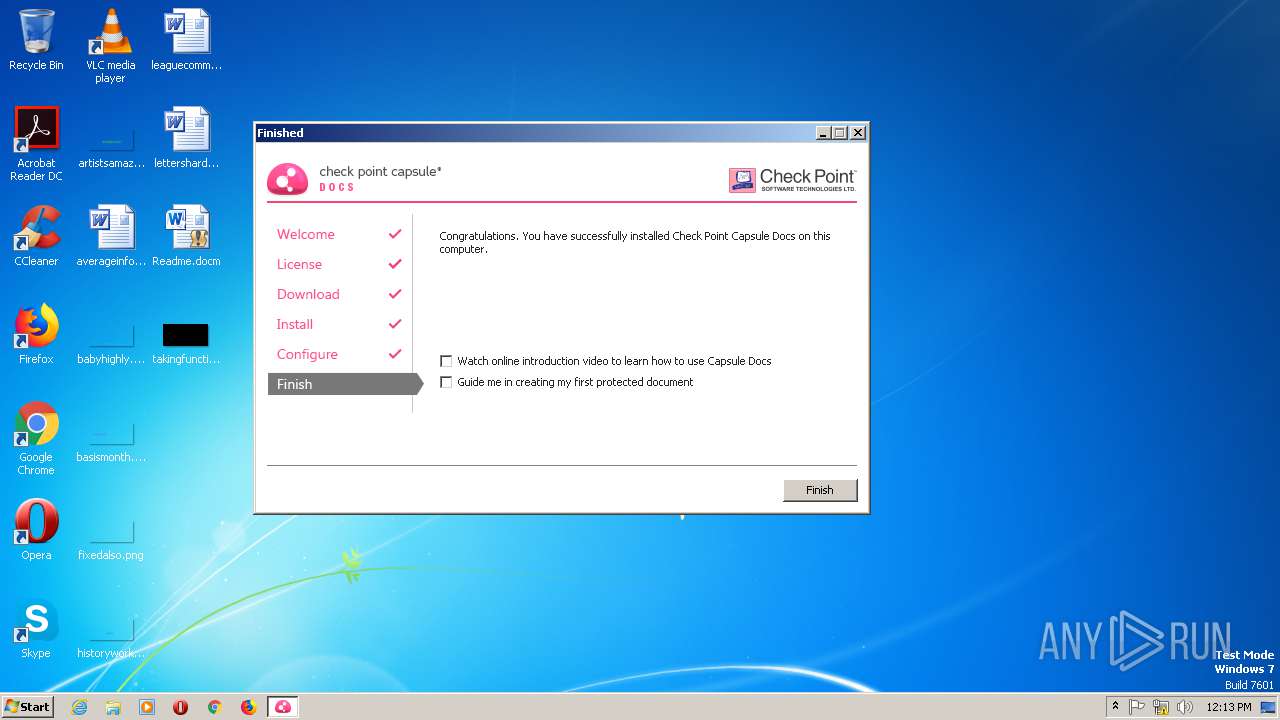Select the Welcome step in installer sidebar
This screenshot has width=1280, height=720.
tap(306, 234)
